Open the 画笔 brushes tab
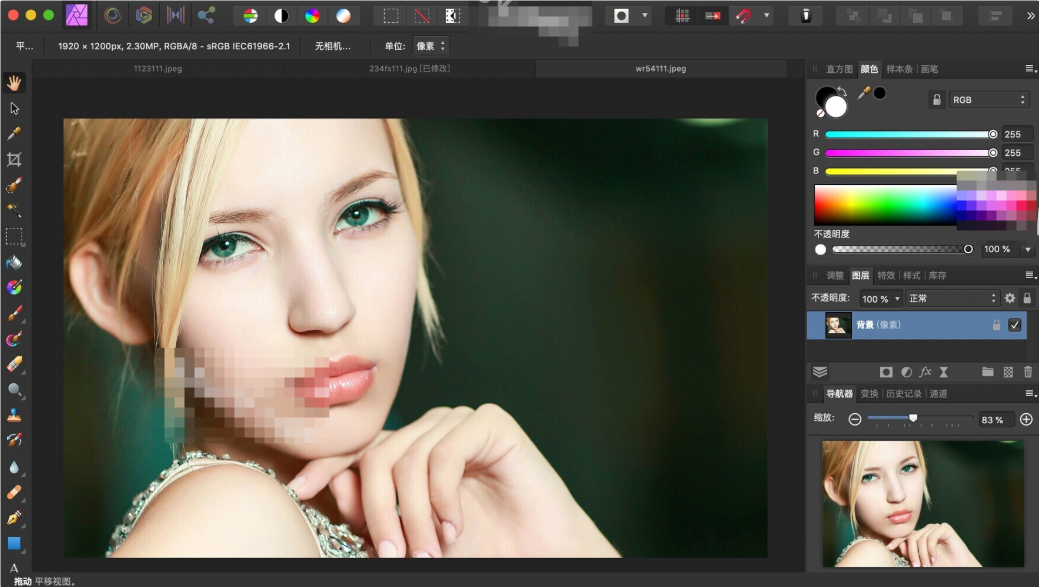Screen dimensions: 1039x587 pos(929,69)
